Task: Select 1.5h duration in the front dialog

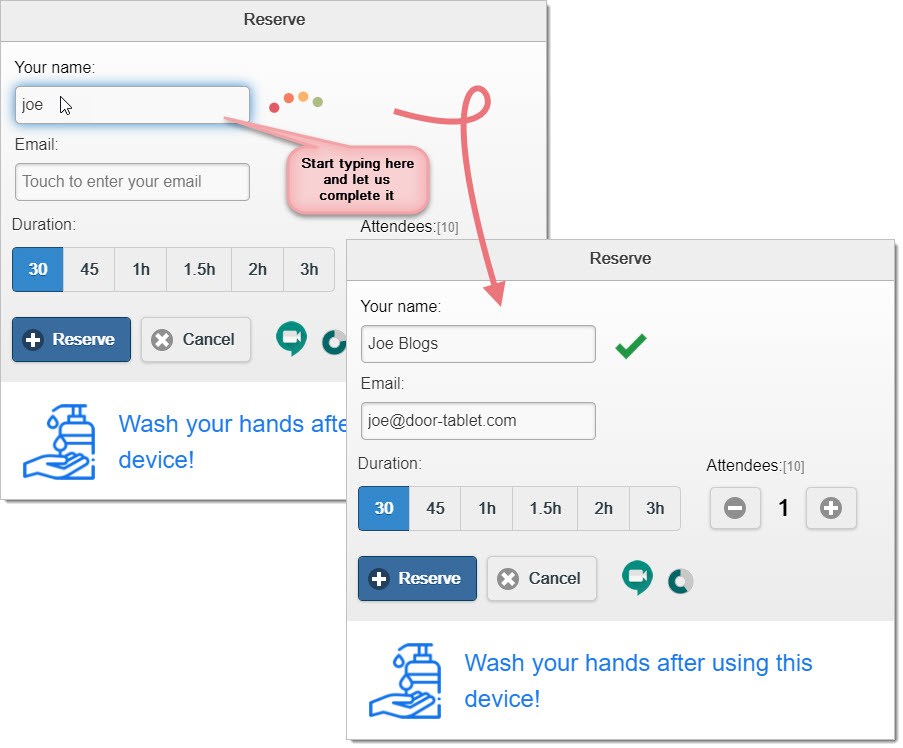Action: 545,508
